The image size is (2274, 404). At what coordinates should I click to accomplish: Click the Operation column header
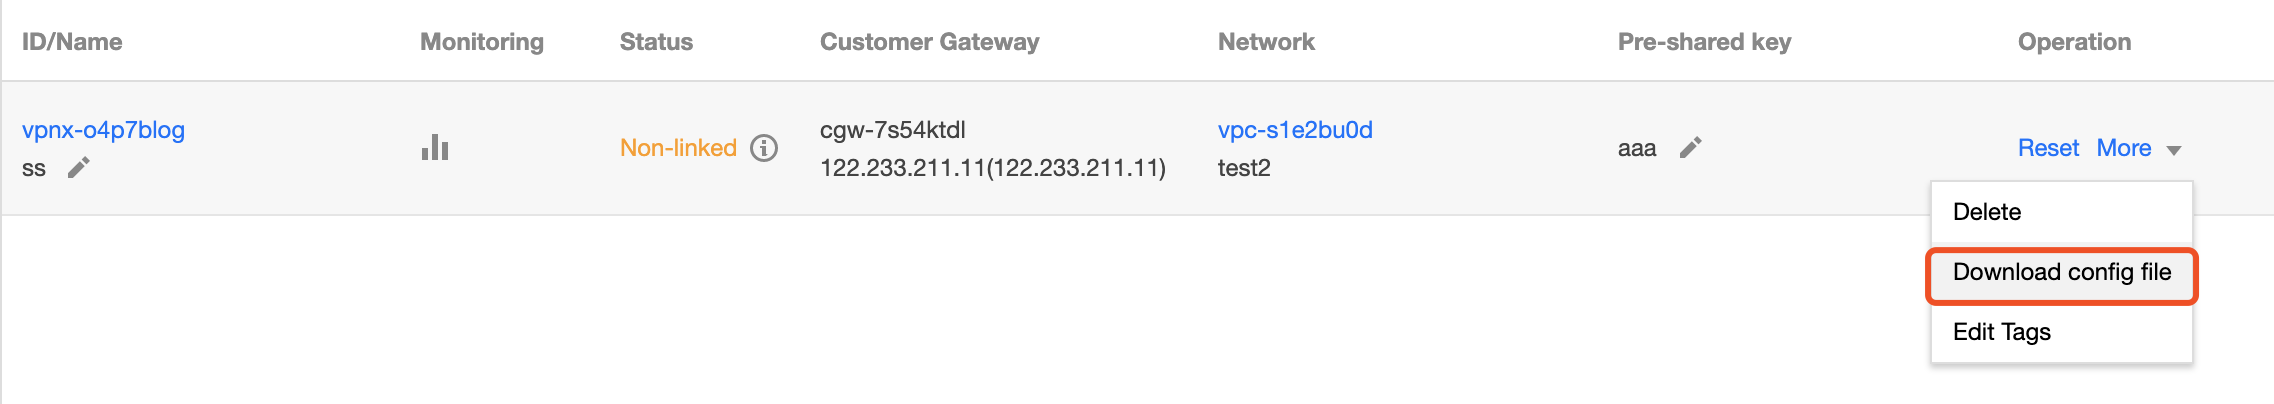2074,42
